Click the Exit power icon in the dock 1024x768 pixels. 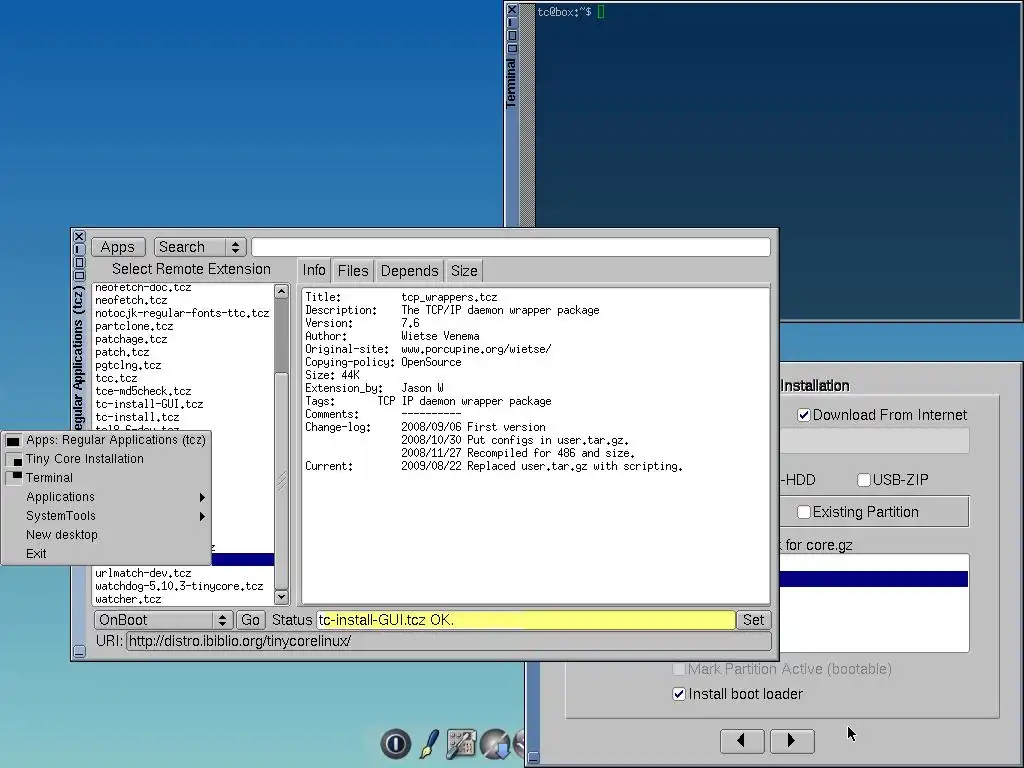(x=396, y=744)
